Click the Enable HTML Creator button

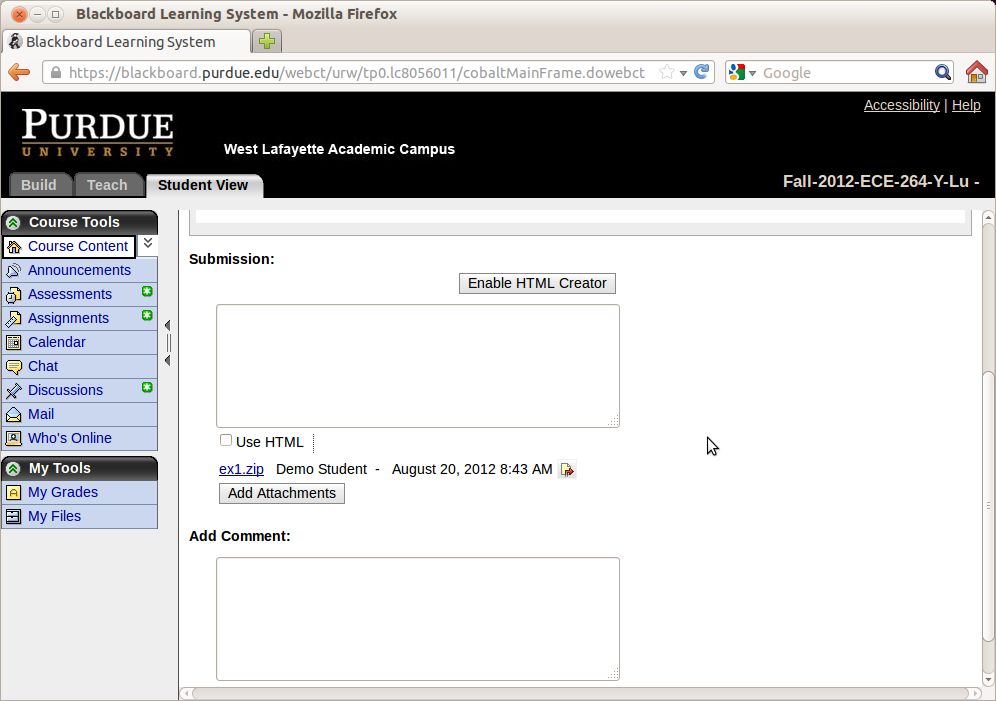537,283
